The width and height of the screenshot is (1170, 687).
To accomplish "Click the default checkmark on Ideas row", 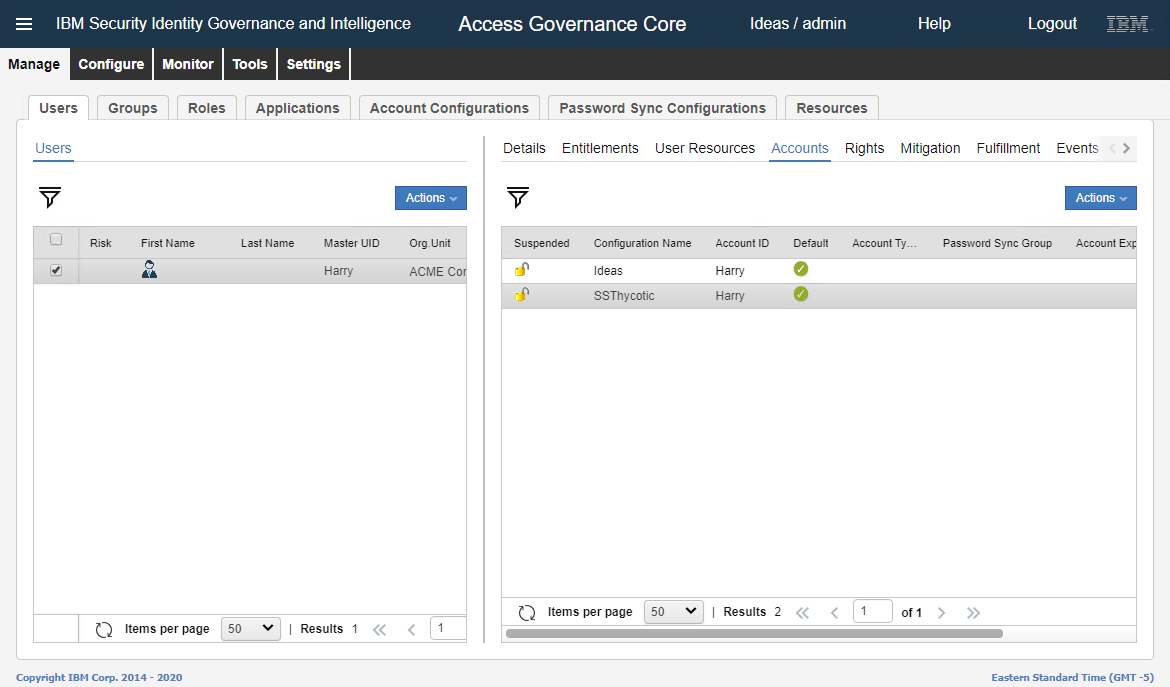I will (x=801, y=269).
